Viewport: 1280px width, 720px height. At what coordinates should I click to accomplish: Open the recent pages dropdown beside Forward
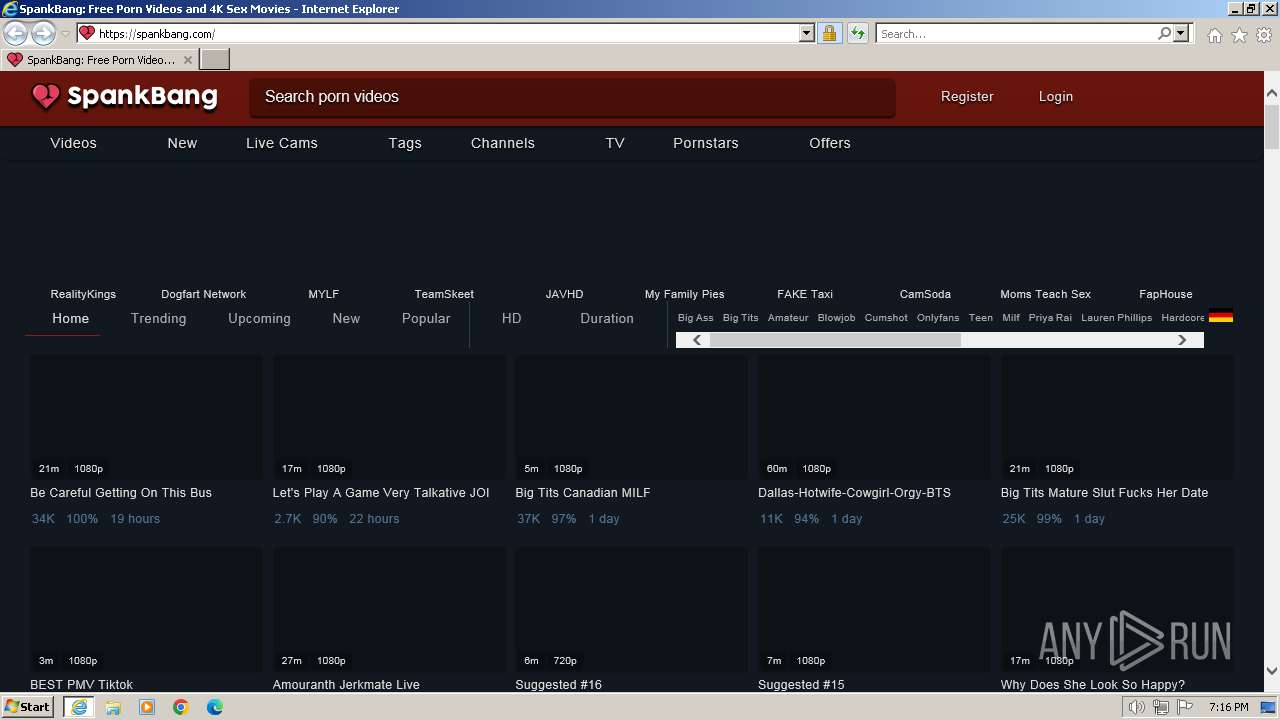coord(65,34)
